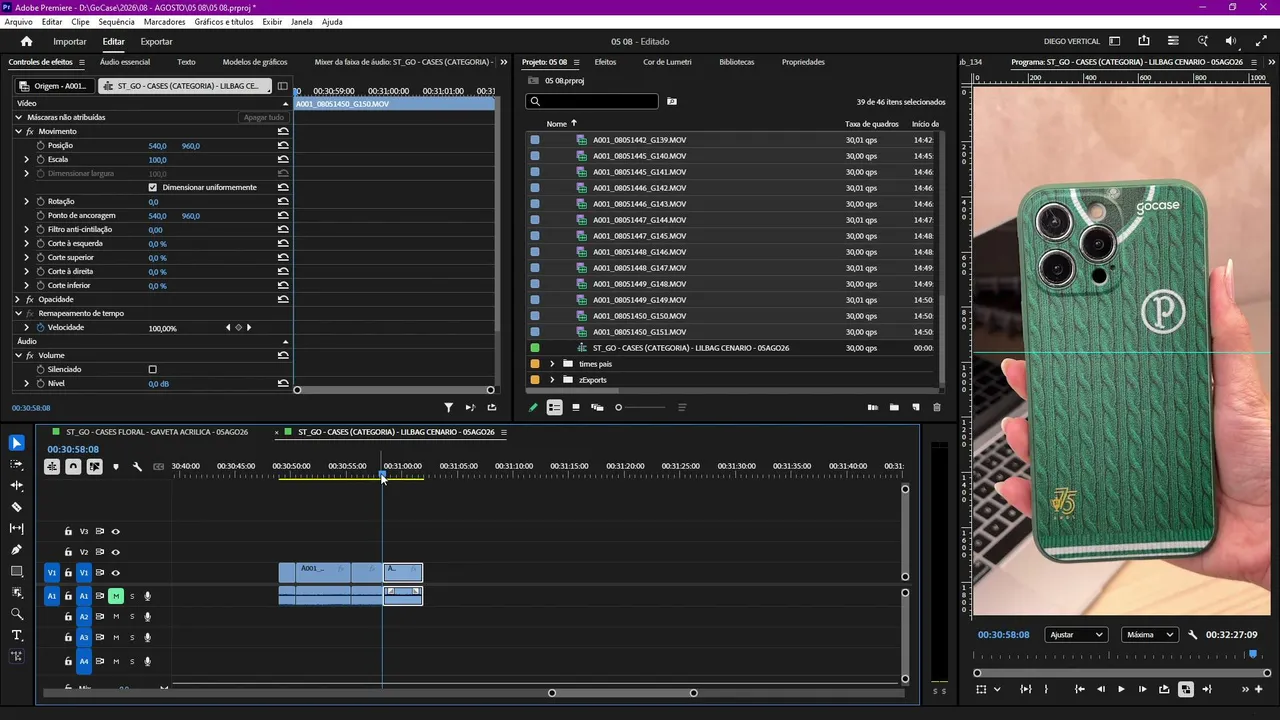Reset the Posição parameter
Screen dimensions: 1280x720
pyautogui.click(x=284, y=146)
